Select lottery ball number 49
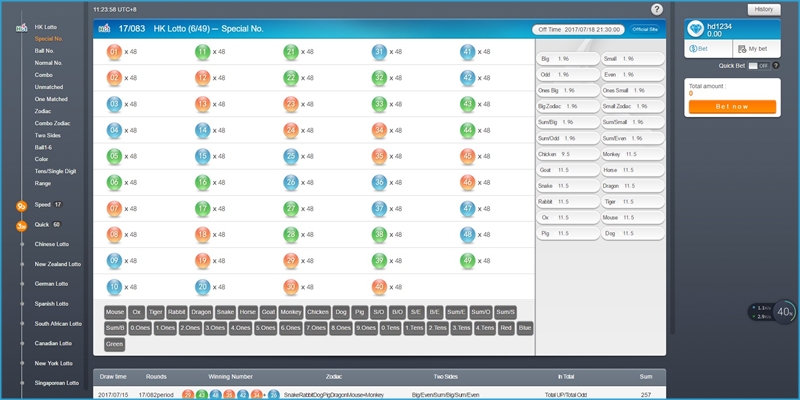The width and height of the screenshot is (800, 400). (x=467, y=260)
